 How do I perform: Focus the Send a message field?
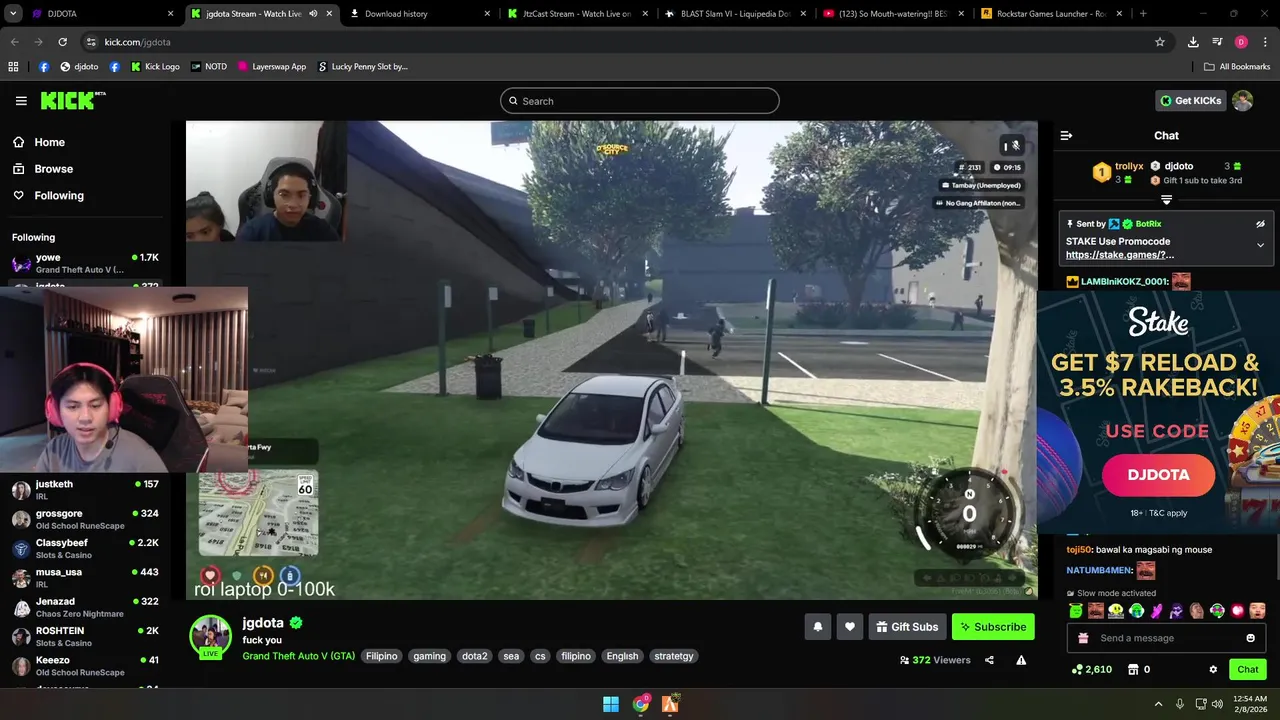point(1166,638)
